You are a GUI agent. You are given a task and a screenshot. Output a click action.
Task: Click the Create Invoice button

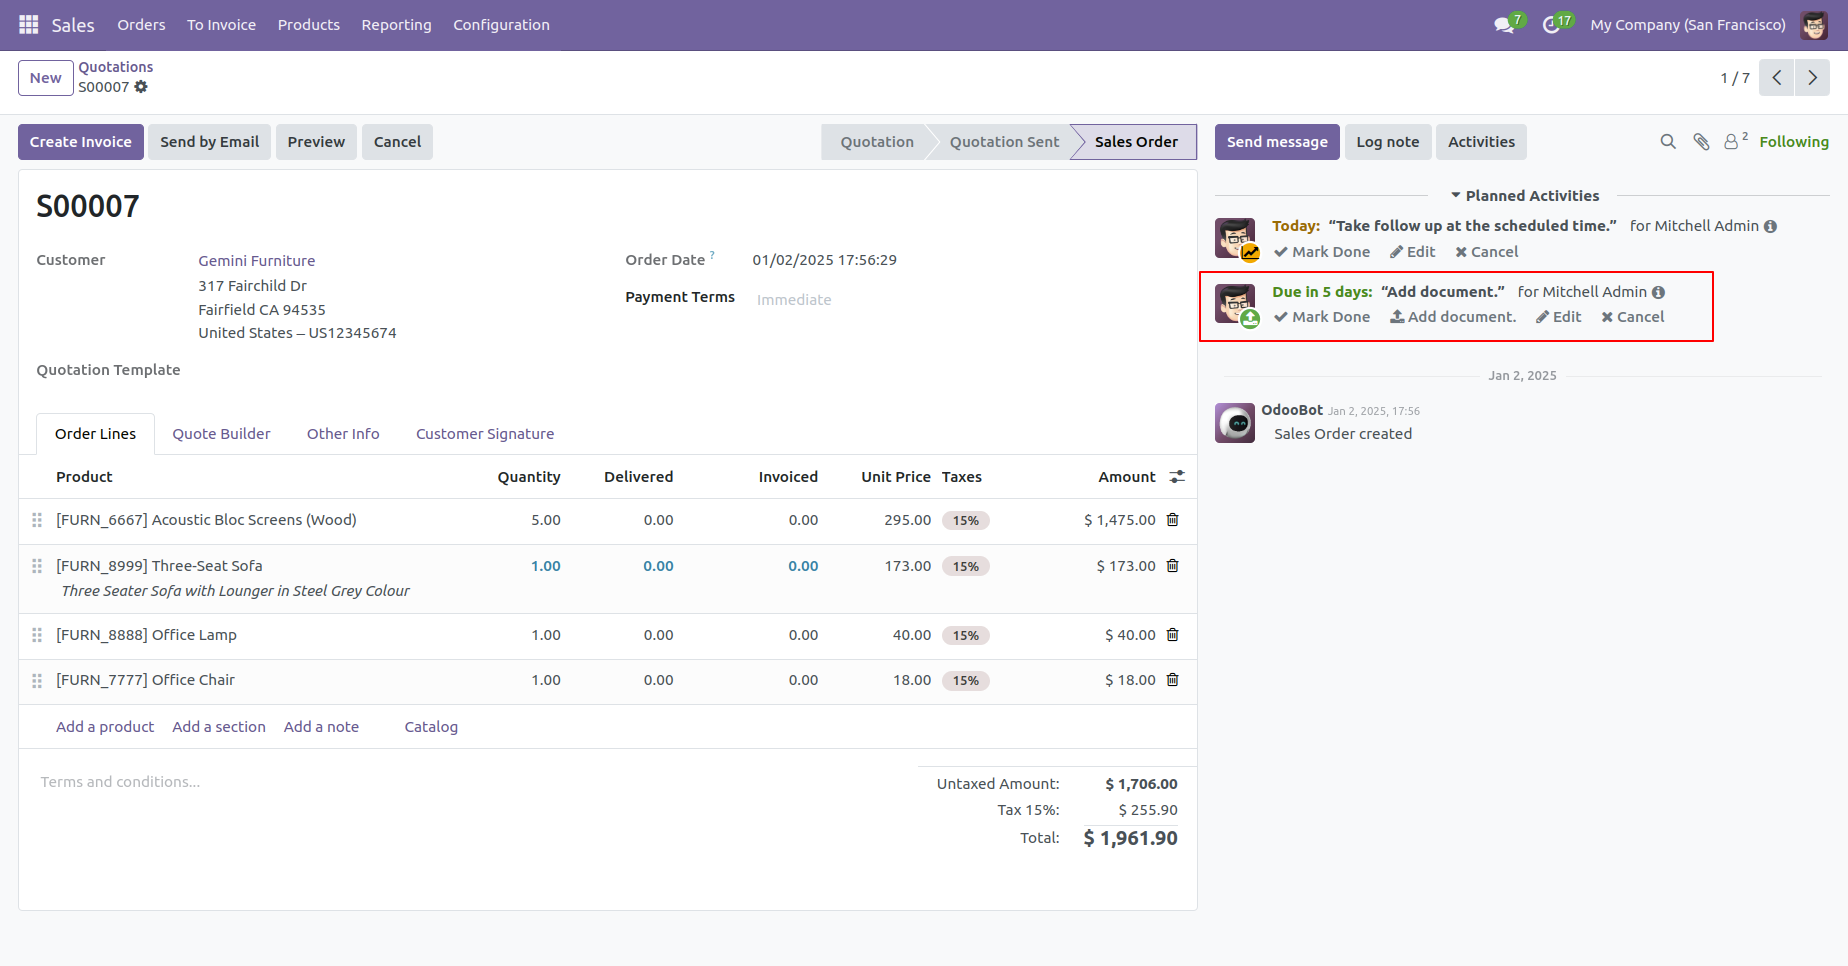(x=80, y=142)
